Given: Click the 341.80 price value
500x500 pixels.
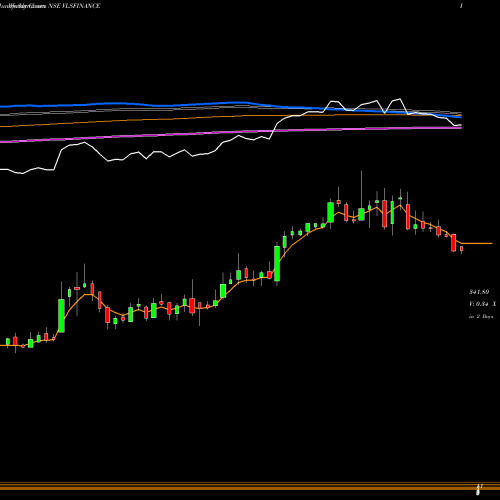Looking at the screenshot, I should click(x=479, y=292).
